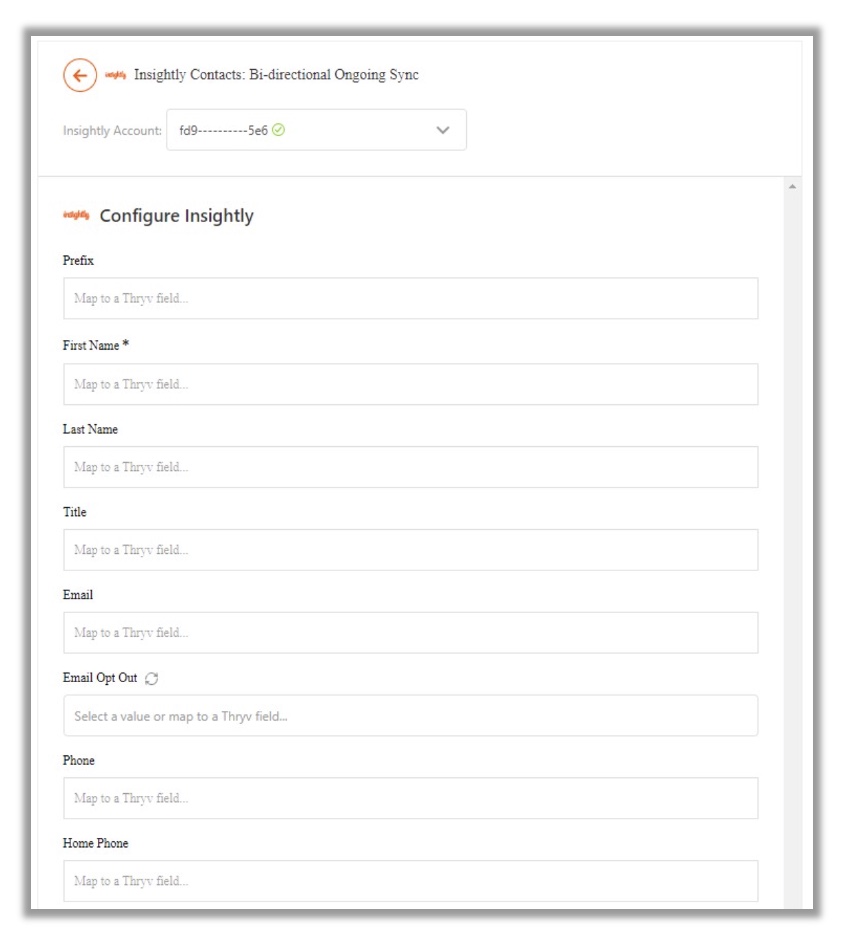
Task: Select the Last Name mapping field
Action: [x=410, y=467]
